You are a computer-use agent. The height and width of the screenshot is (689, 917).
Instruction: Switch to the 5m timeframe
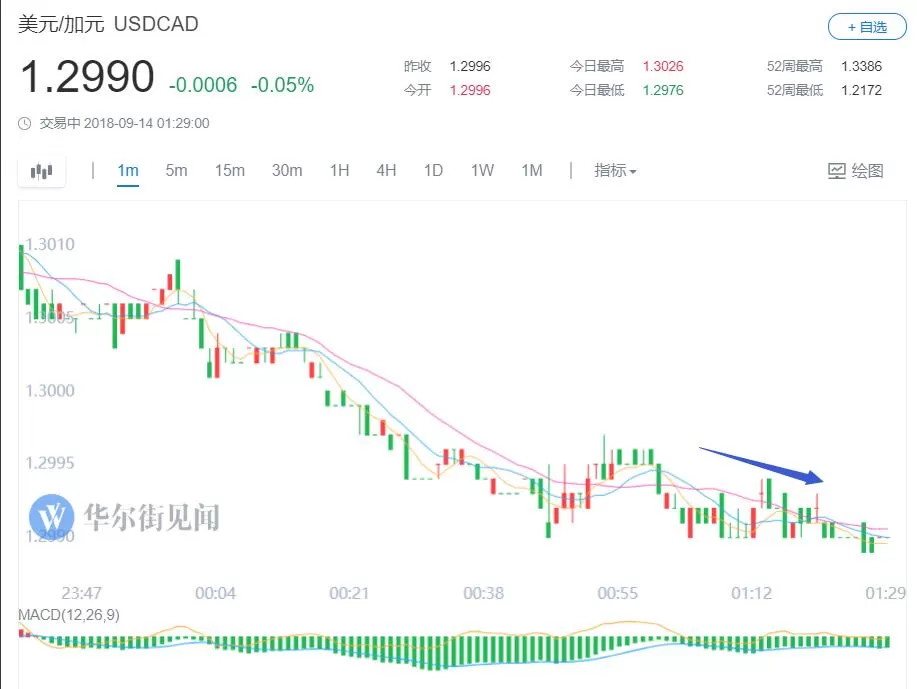click(x=176, y=171)
